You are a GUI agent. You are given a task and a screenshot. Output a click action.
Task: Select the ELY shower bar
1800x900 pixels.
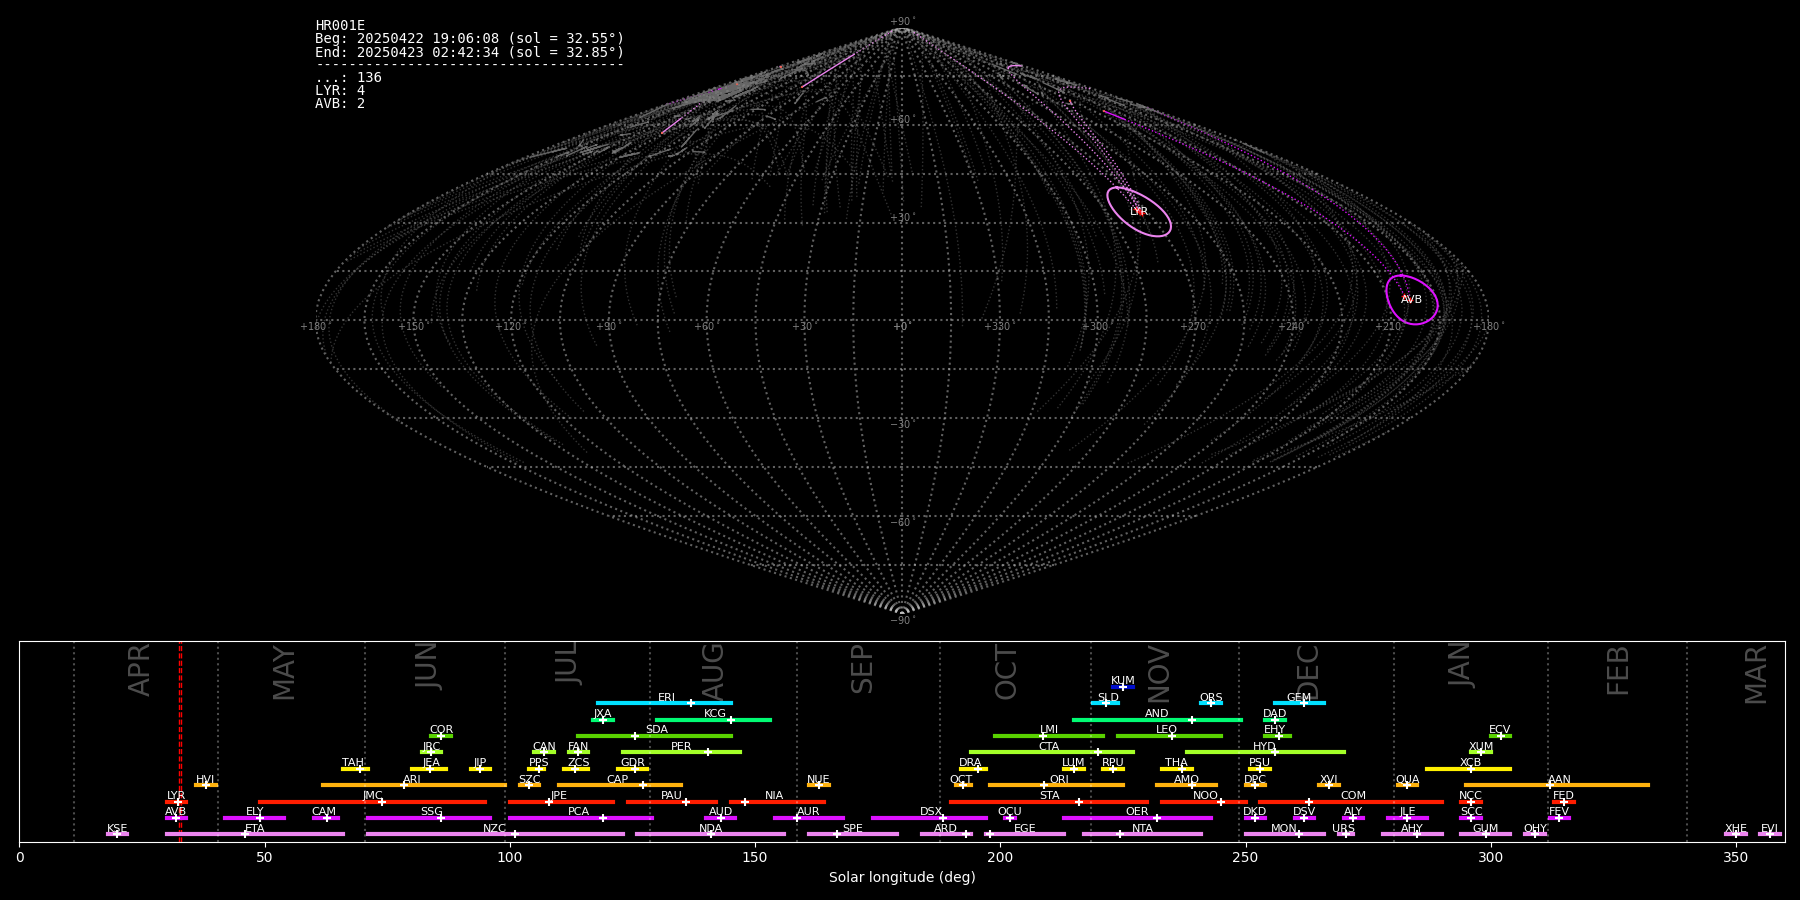click(x=254, y=818)
